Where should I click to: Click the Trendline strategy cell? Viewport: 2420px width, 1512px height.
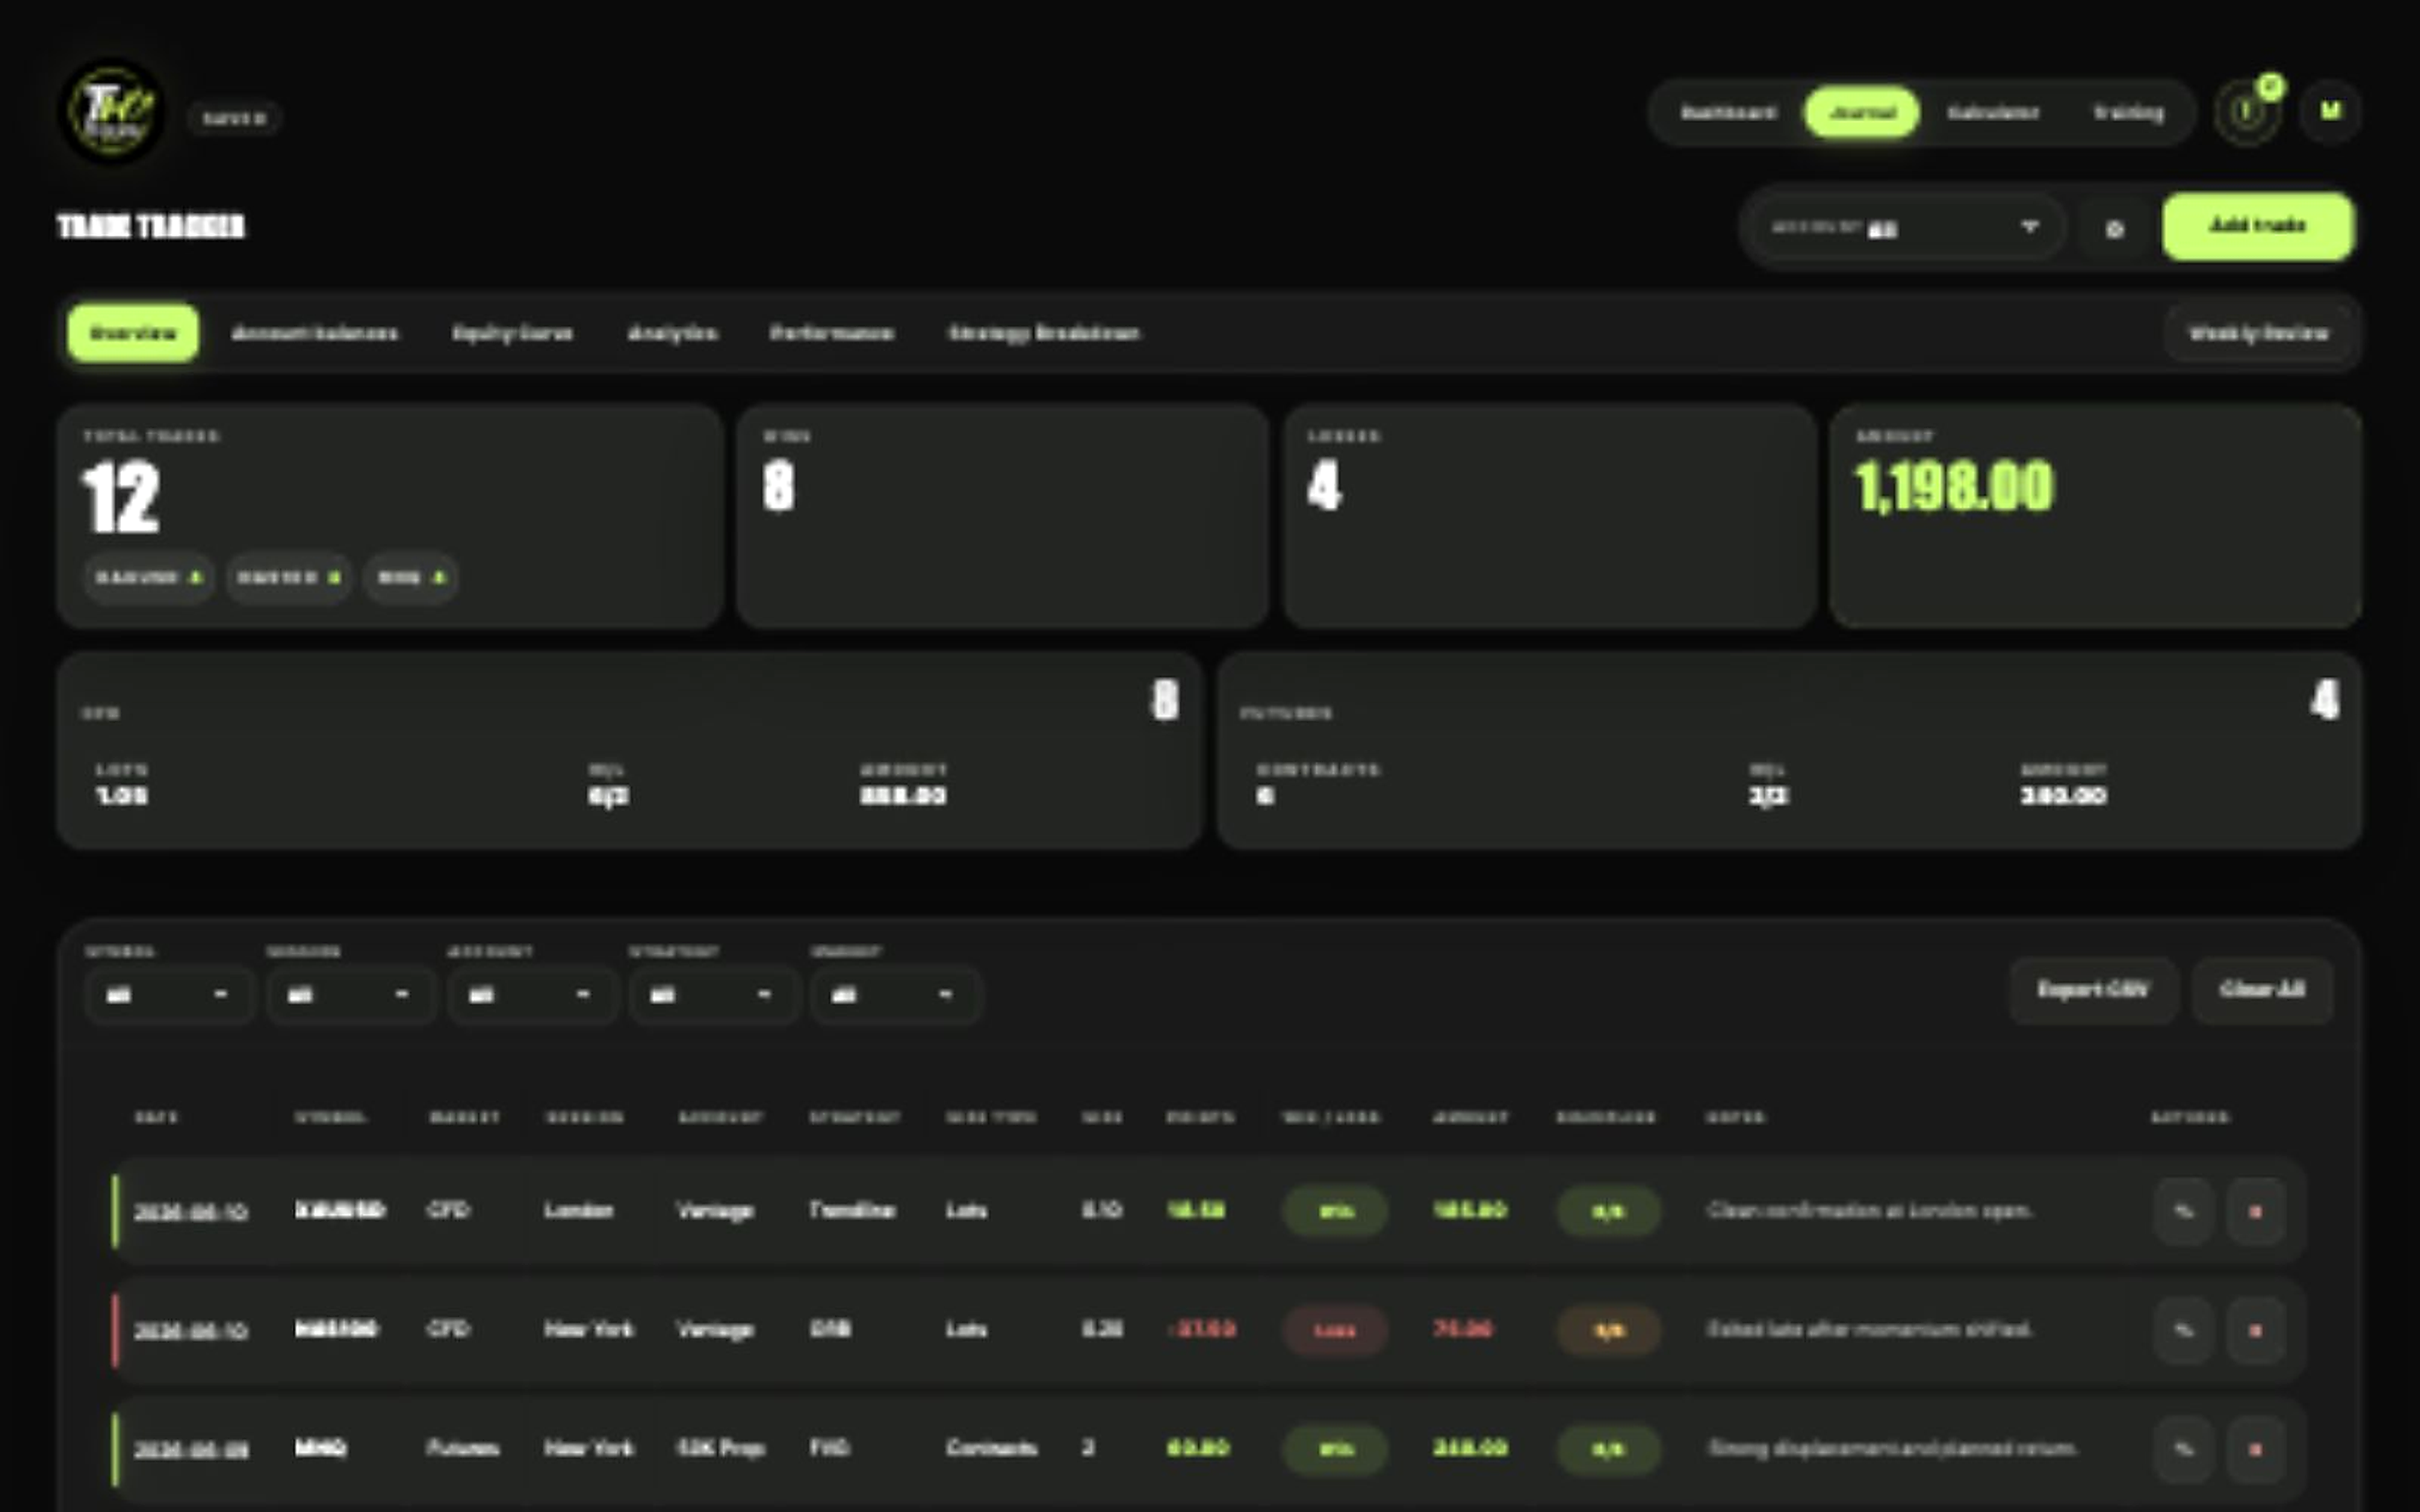point(852,1210)
